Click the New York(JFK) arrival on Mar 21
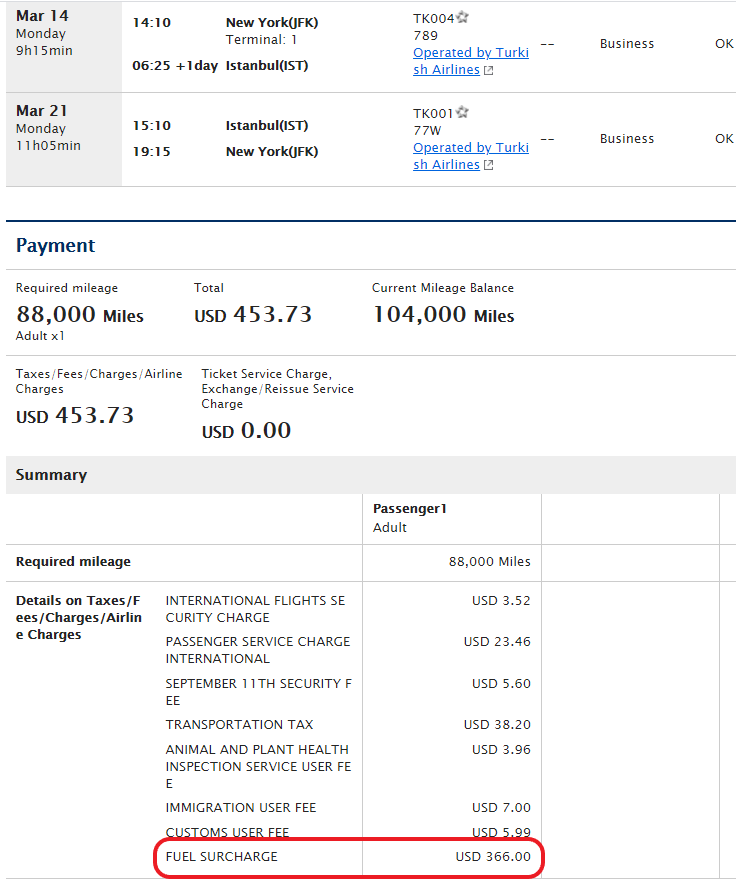Image resolution: width=736 pixels, height=883 pixels. point(272,151)
